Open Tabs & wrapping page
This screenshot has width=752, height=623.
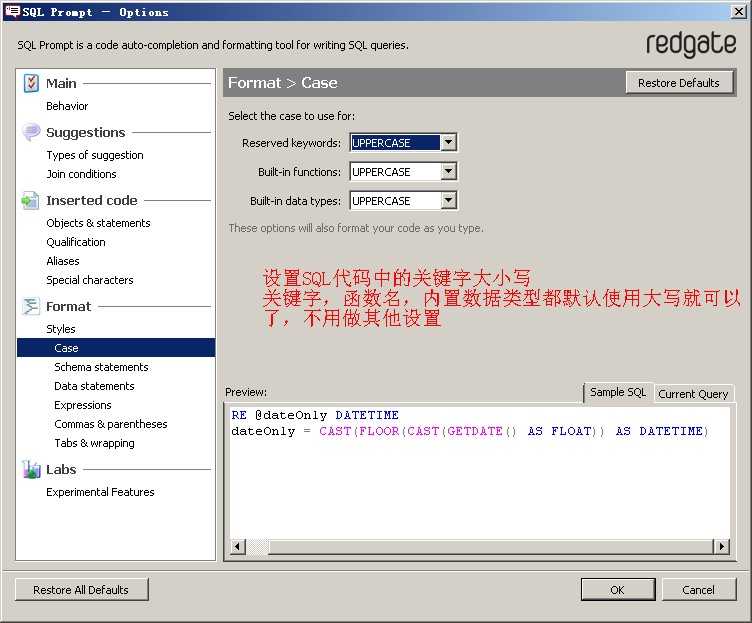click(x=94, y=443)
